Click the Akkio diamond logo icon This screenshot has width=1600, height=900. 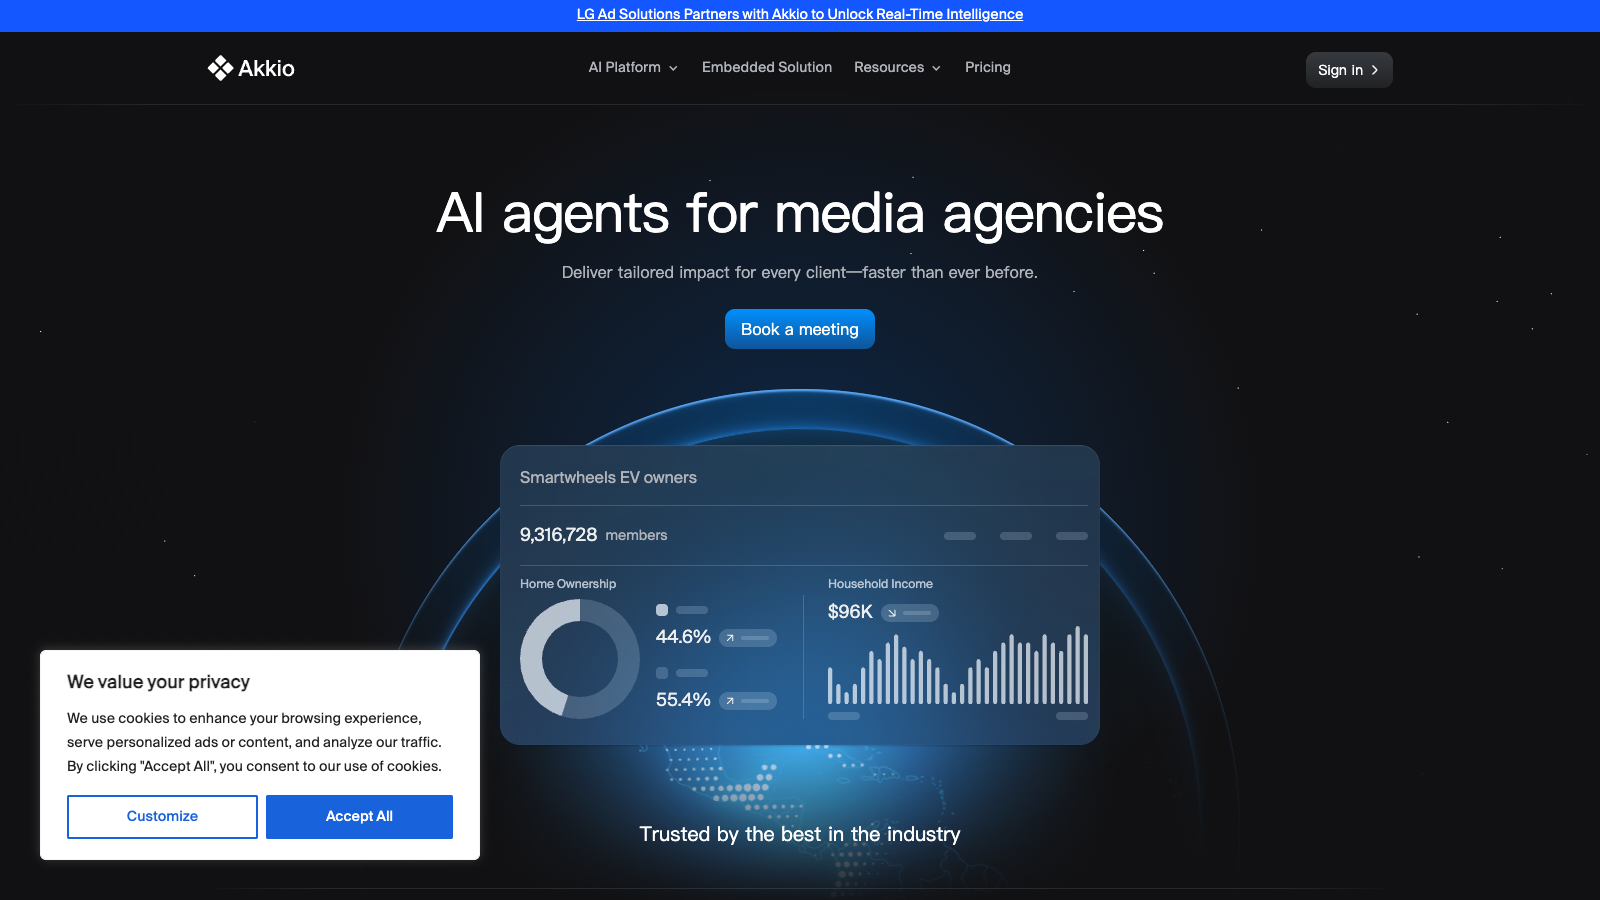pos(220,68)
